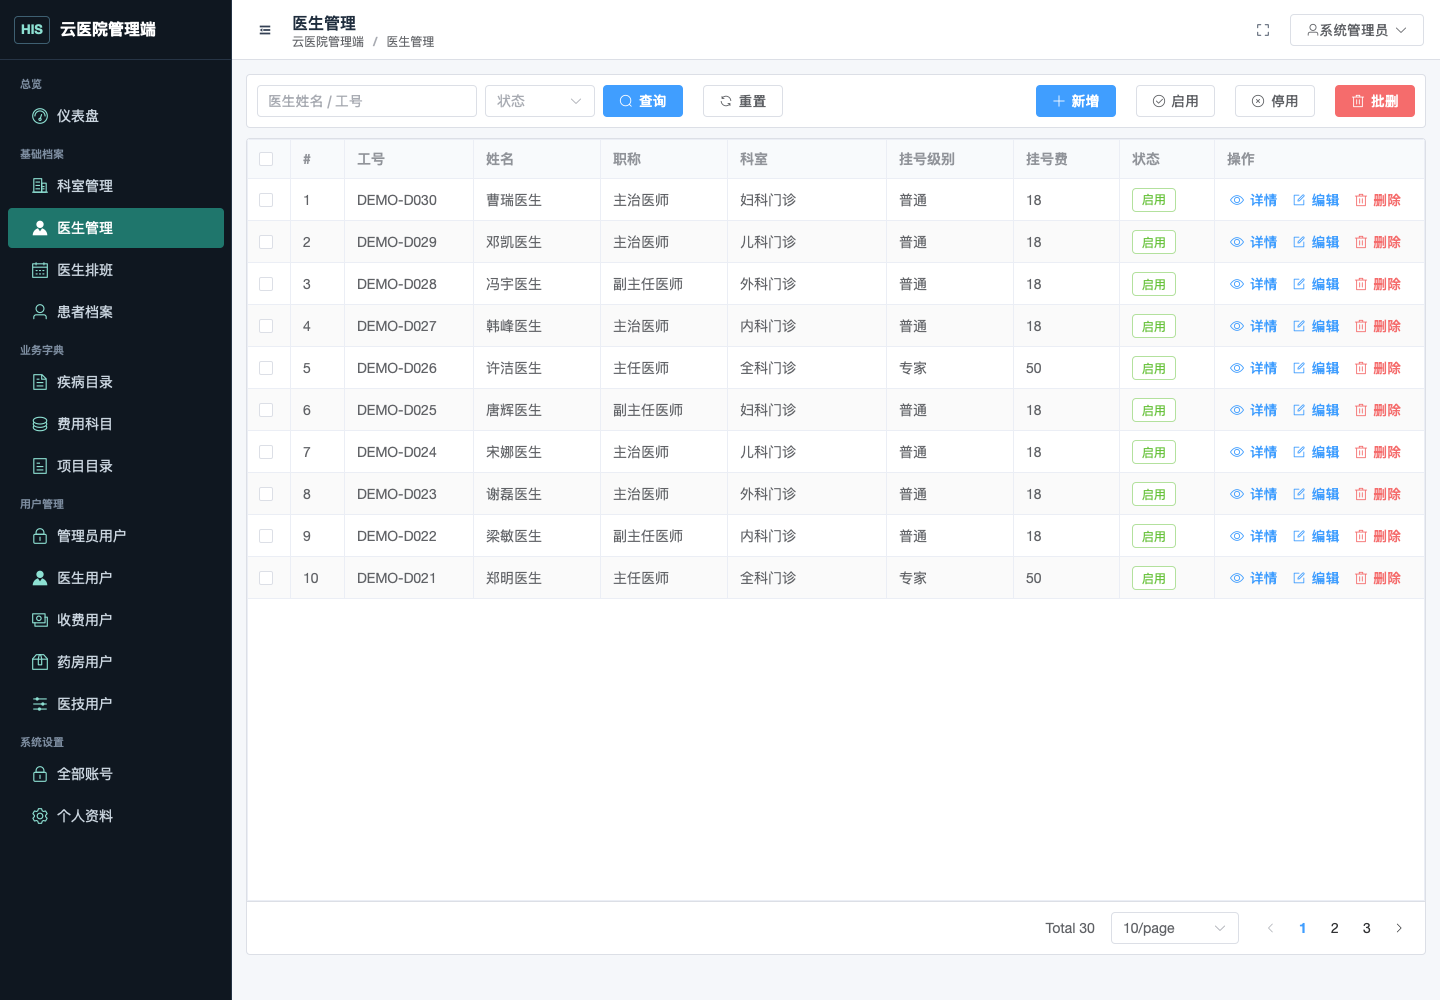Click the trash delete icon for DEMO-D025
The width and height of the screenshot is (1440, 1000).
pyautogui.click(x=1361, y=410)
